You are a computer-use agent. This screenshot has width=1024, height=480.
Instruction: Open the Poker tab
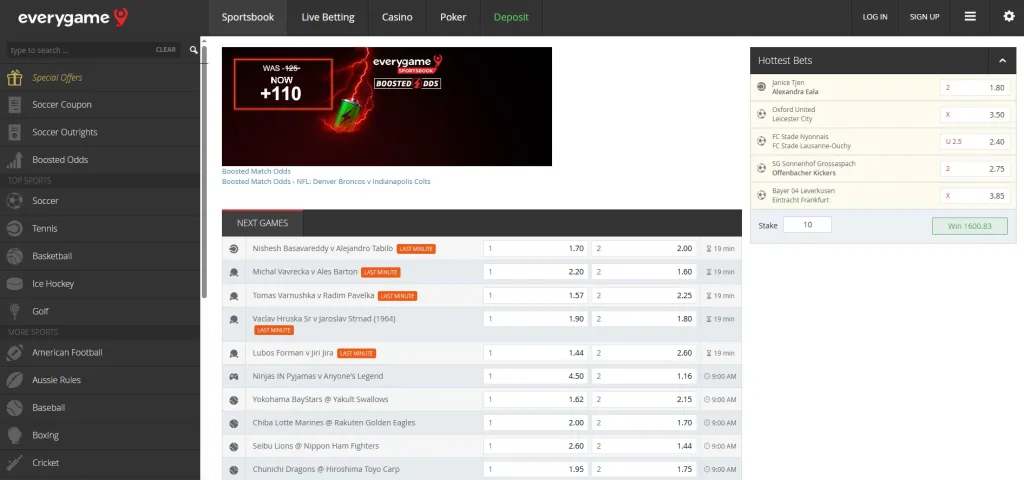click(x=453, y=18)
